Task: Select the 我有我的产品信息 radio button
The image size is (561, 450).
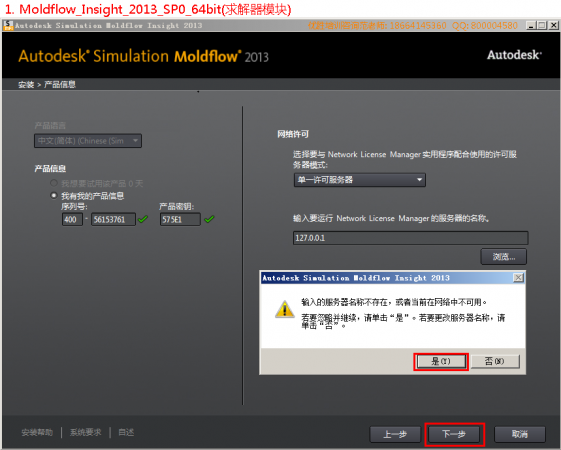Action: [x=54, y=196]
